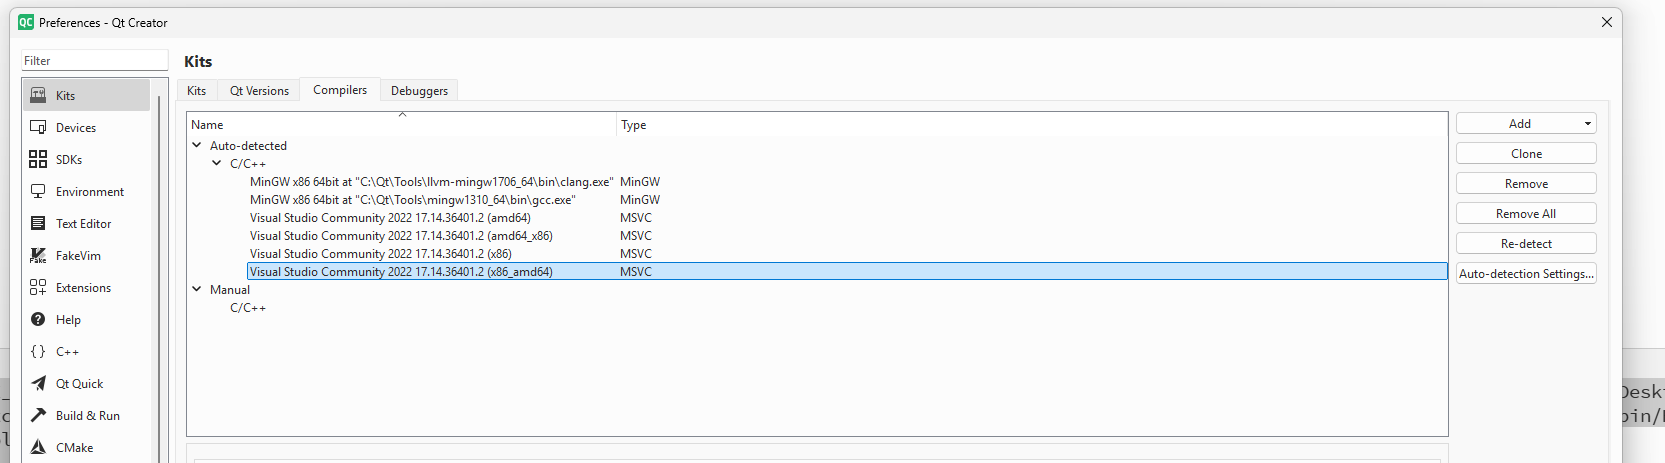Go to Environment settings icon
The height and width of the screenshot is (463, 1665).
(x=38, y=191)
